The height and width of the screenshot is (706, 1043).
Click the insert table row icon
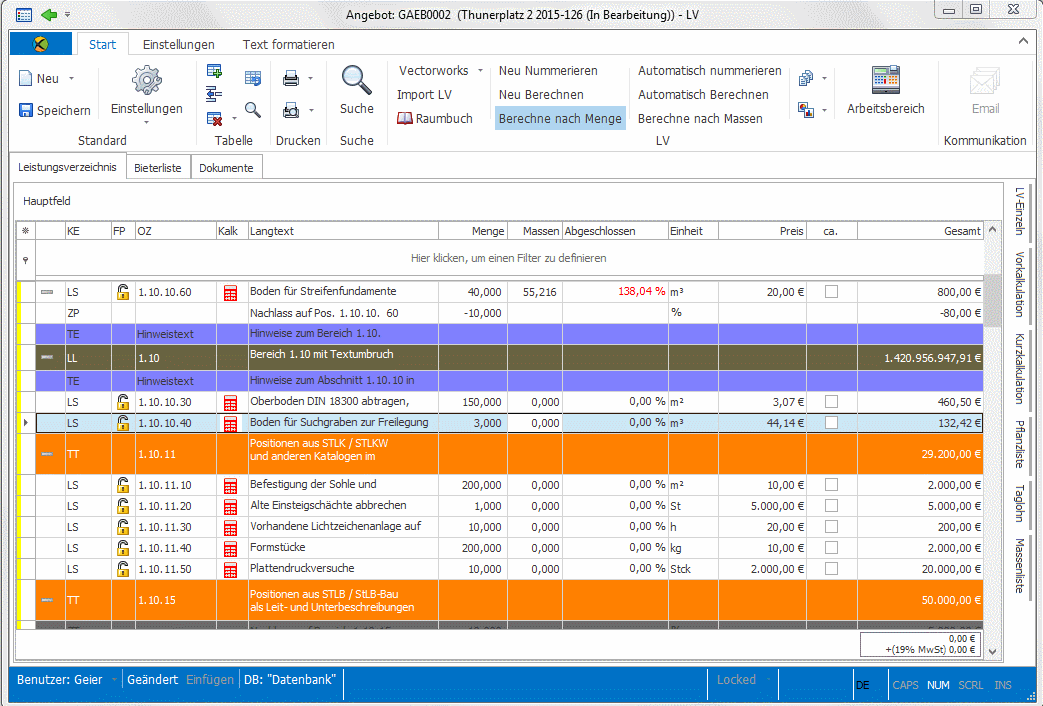[x=214, y=71]
